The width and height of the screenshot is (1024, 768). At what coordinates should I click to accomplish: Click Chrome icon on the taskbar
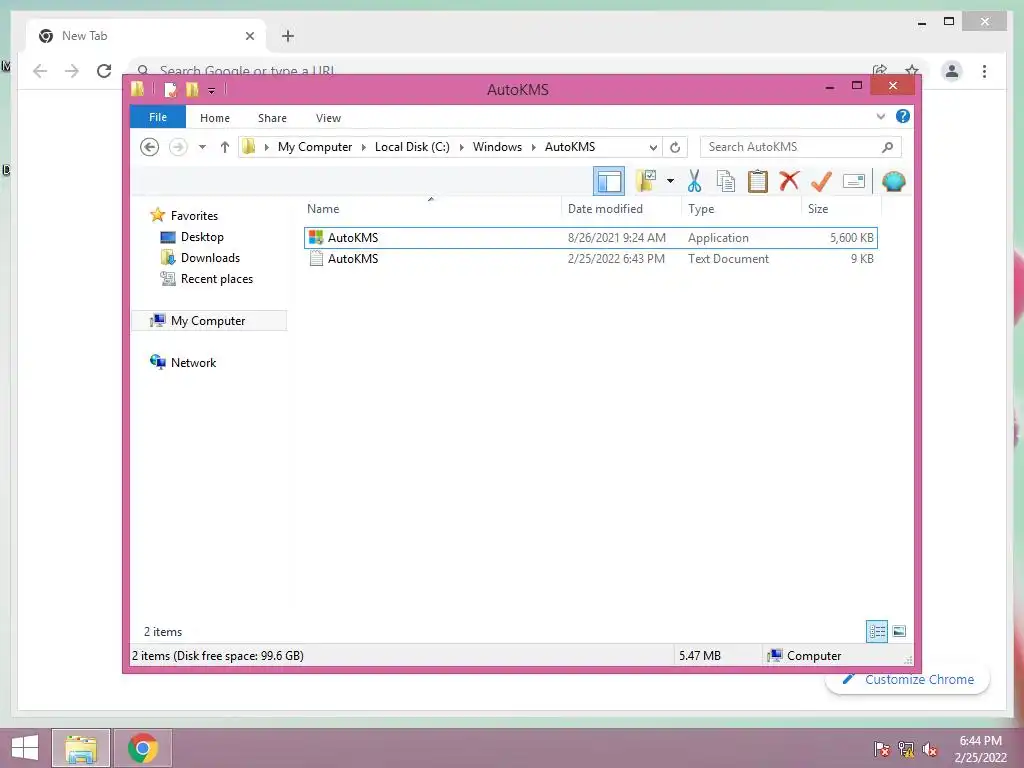click(x=142, y=748)
